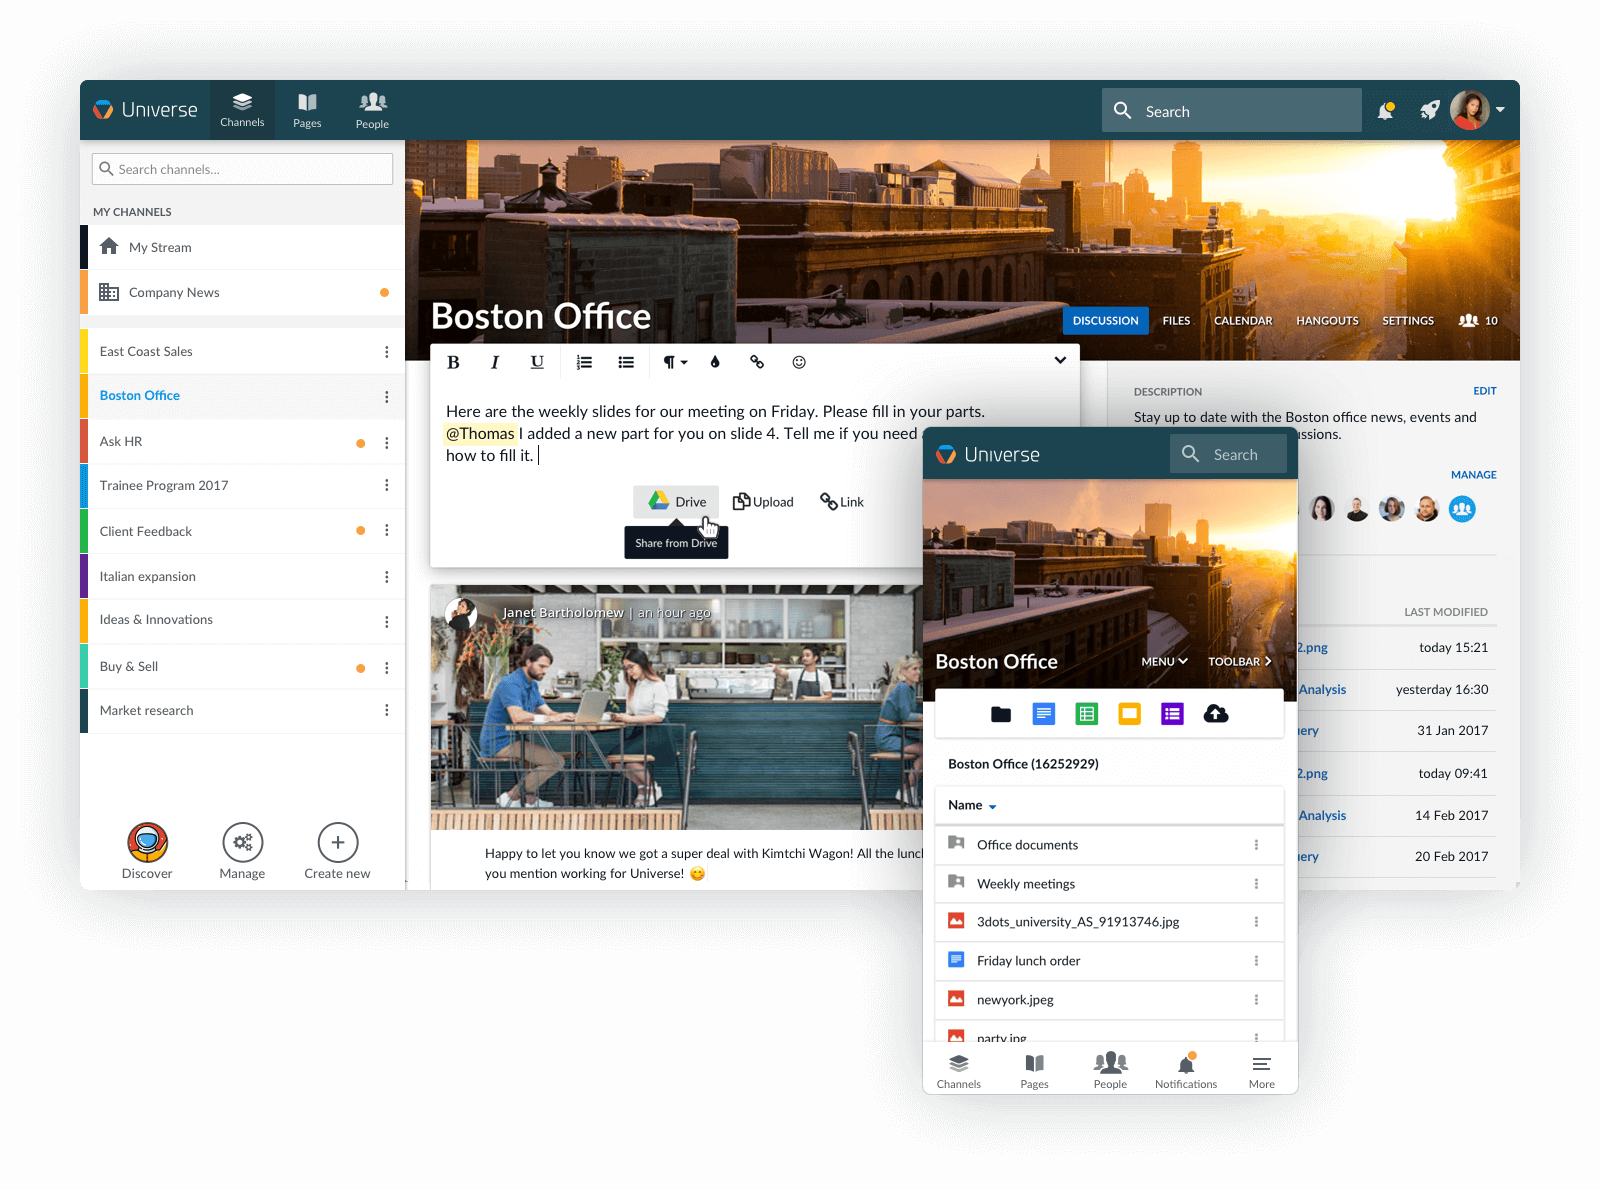Open the CALENDAR tab

1243,321
